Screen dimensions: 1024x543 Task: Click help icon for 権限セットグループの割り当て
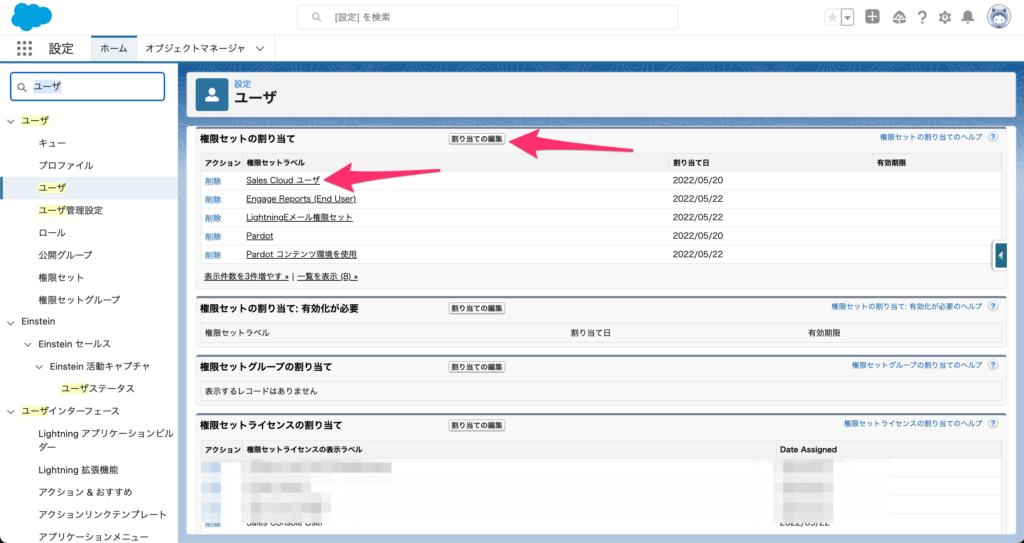click(993, 365)
